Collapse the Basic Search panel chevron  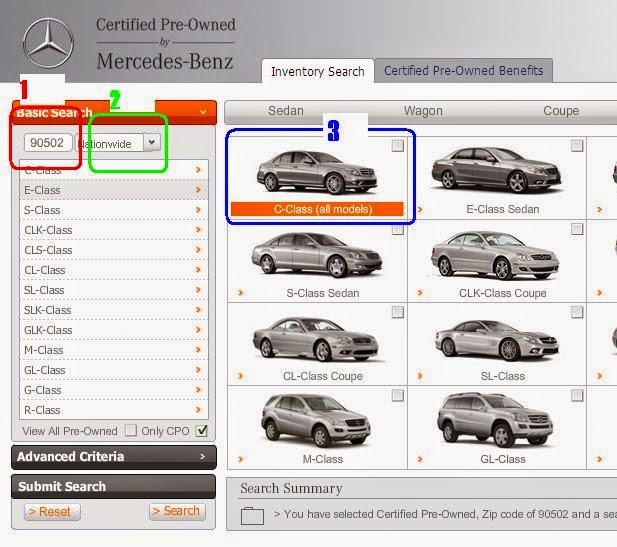[x=203, y=112]
